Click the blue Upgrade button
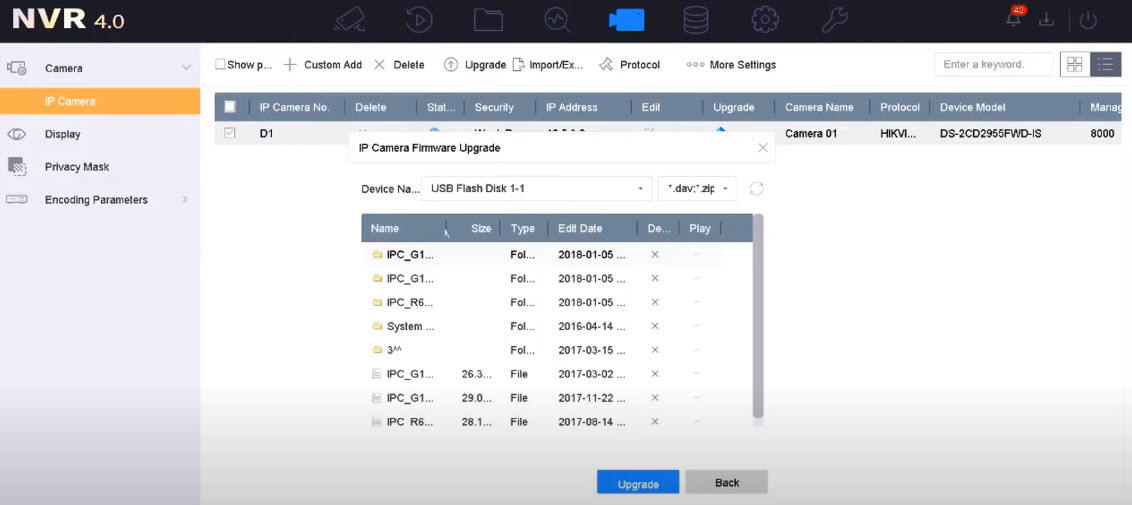The height and width of the screenshot is (505, 1132). coord(638,483)
